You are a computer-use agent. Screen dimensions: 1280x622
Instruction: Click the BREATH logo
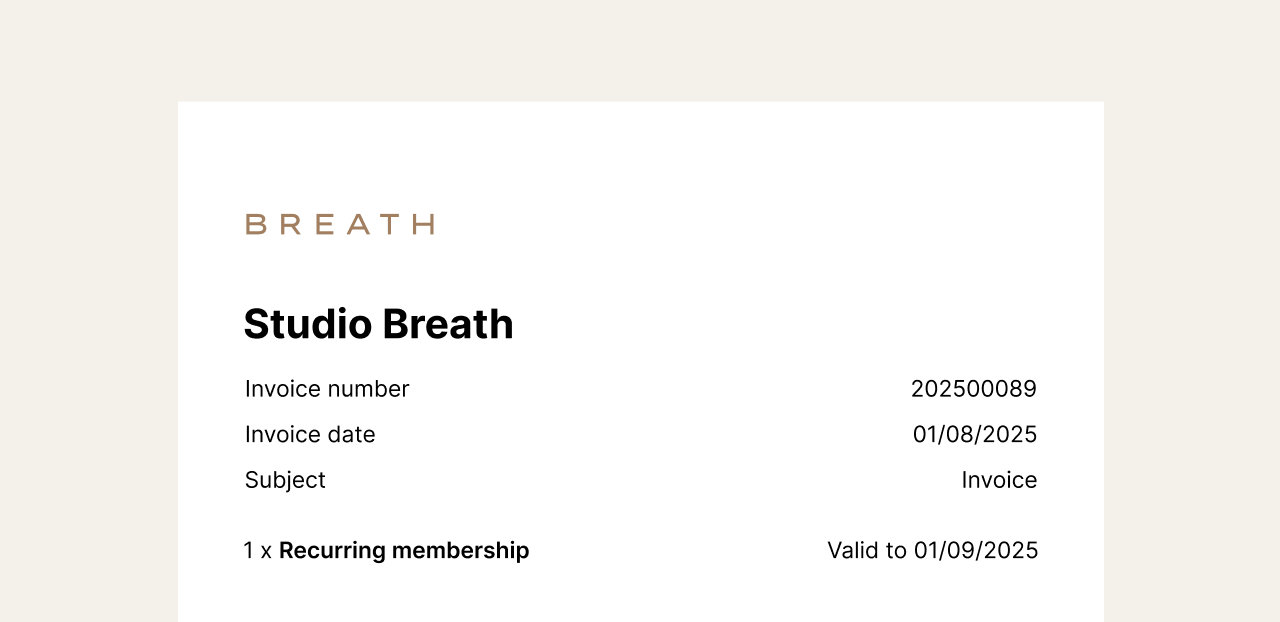[x=340, y=224]
